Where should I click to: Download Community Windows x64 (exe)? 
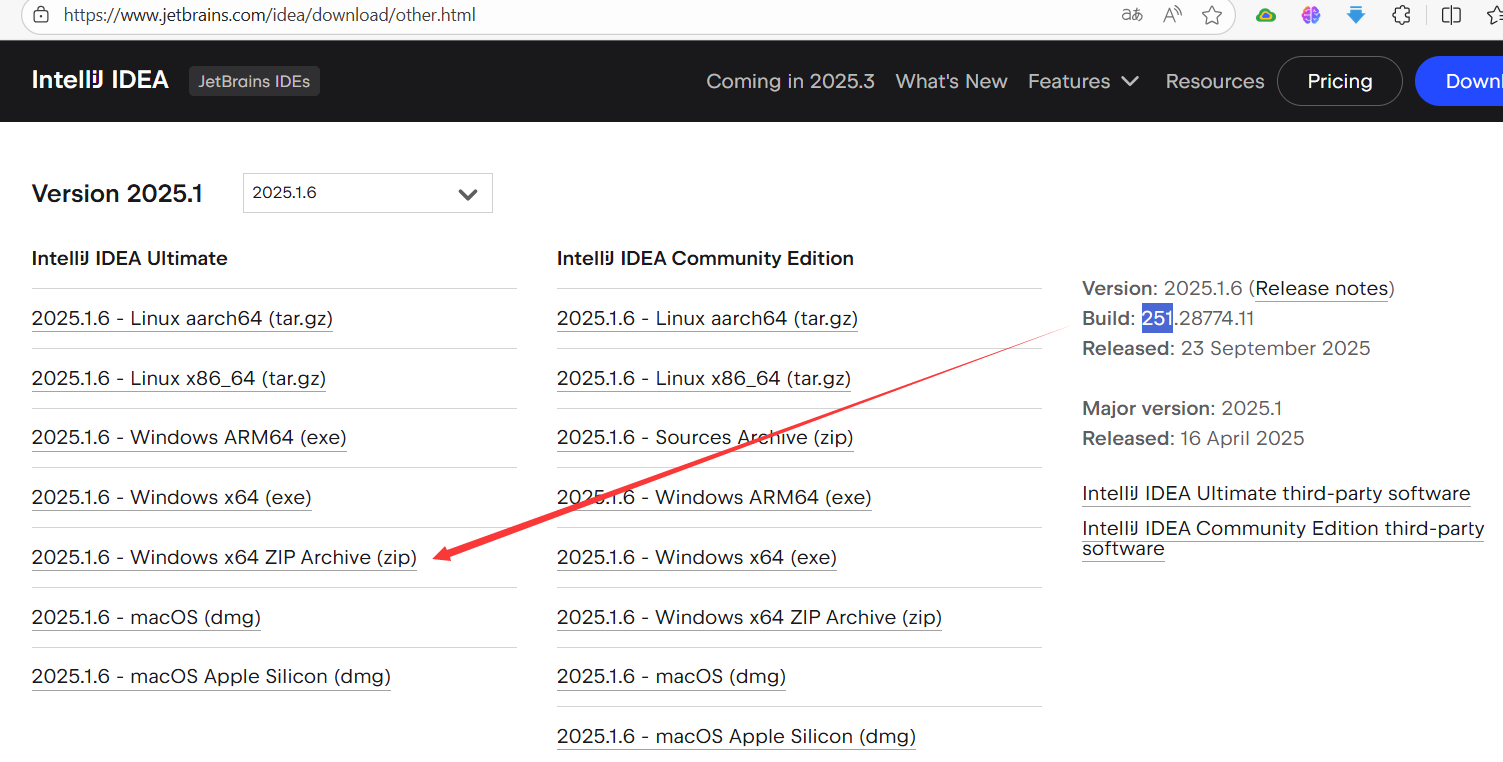pos(697,557)
